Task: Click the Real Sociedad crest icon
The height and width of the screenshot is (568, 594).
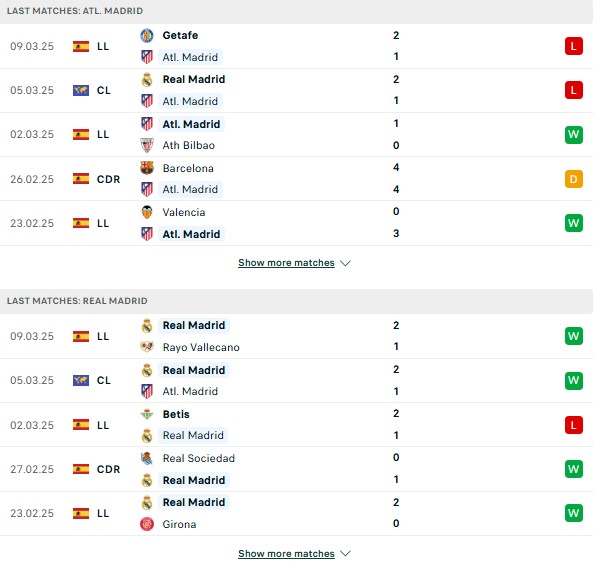Action: (147, 458)
